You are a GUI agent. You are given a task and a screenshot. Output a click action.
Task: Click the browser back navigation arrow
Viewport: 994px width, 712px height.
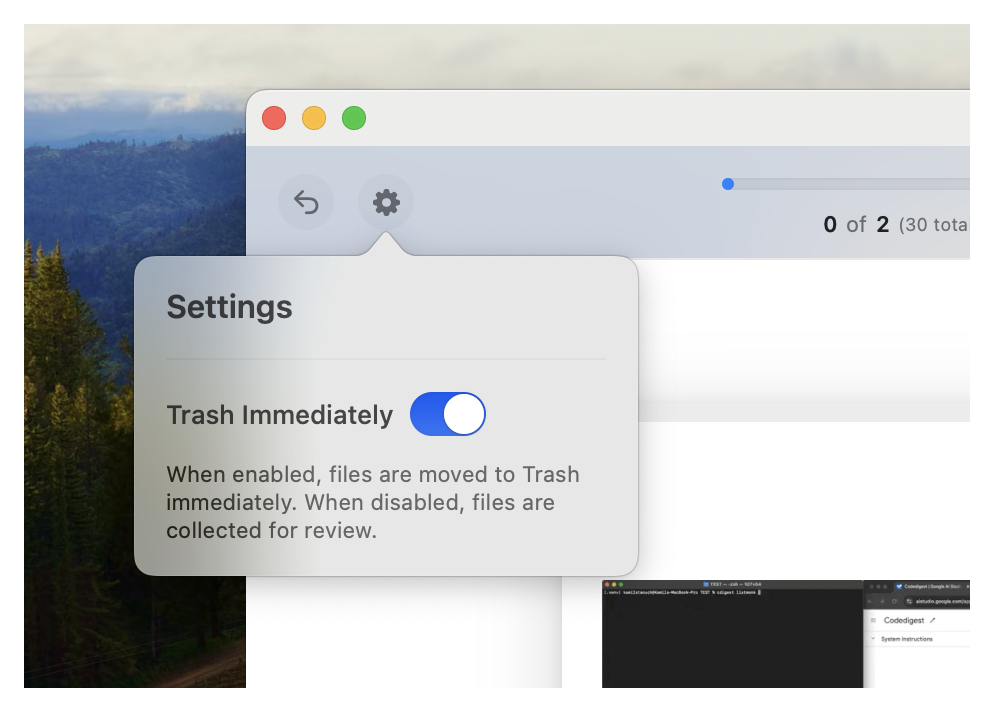870,601
